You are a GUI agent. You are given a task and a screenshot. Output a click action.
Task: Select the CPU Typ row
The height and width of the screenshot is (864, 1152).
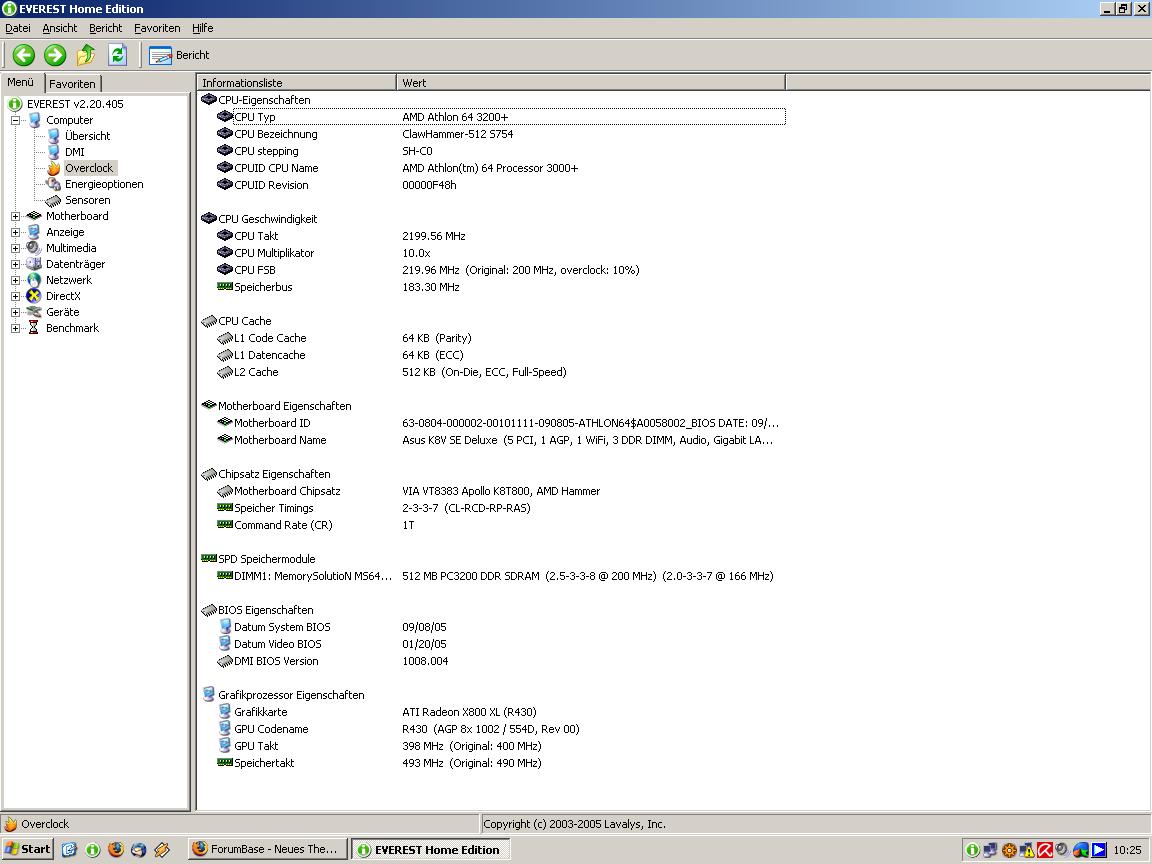point(501,117)
